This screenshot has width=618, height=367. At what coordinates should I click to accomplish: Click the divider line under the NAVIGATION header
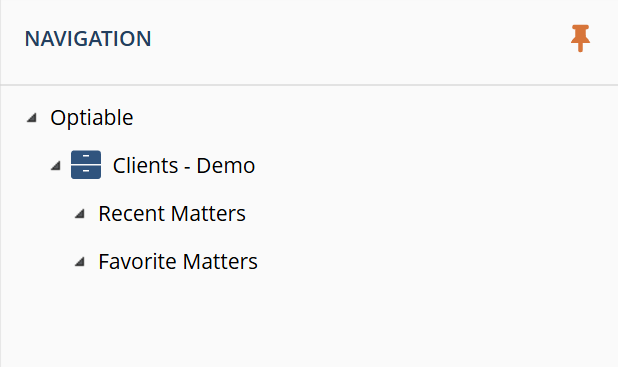pyautogui.click(x=309, y=85)
